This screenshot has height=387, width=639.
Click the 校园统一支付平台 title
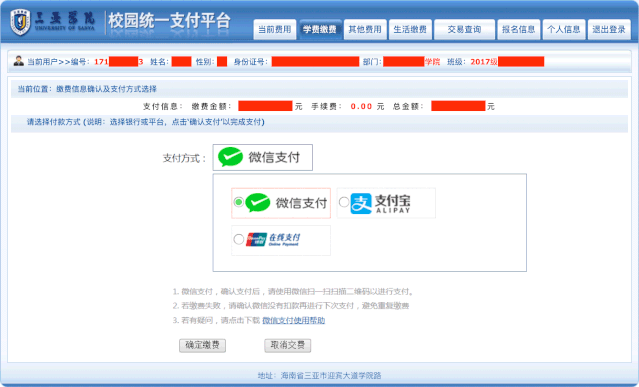click(x=170, y=21)
